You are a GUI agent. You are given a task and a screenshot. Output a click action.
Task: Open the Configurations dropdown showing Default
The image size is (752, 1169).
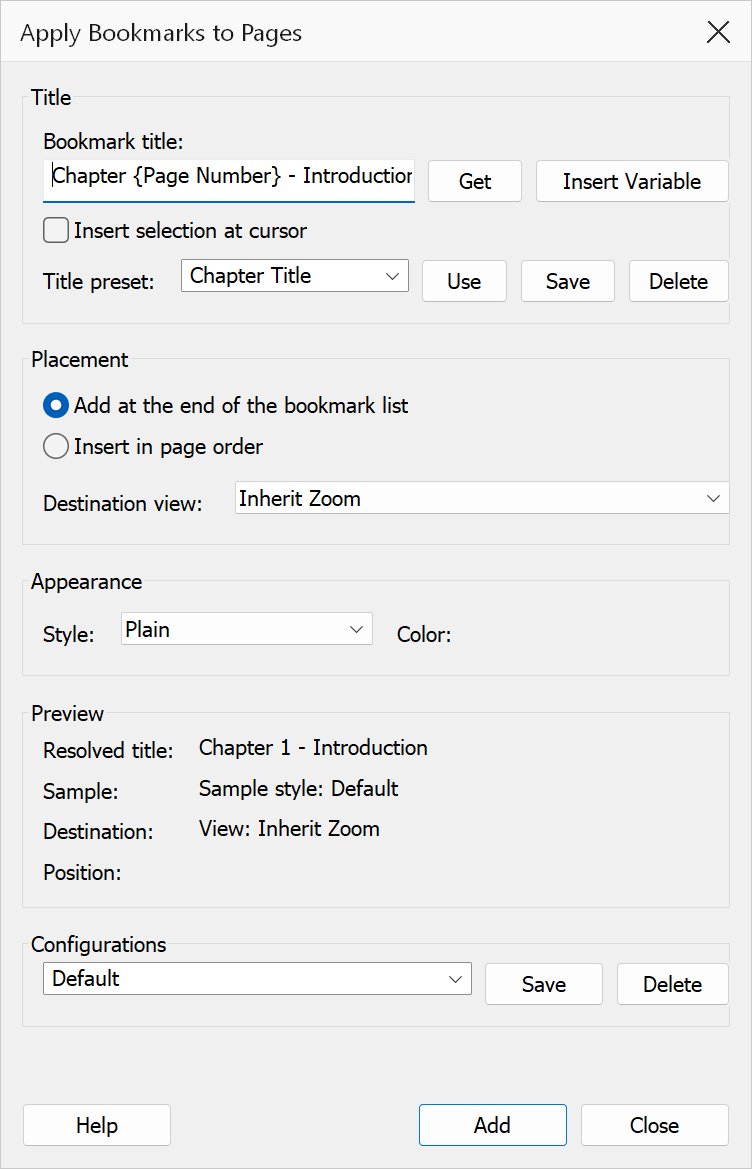[x=257, y=979]
